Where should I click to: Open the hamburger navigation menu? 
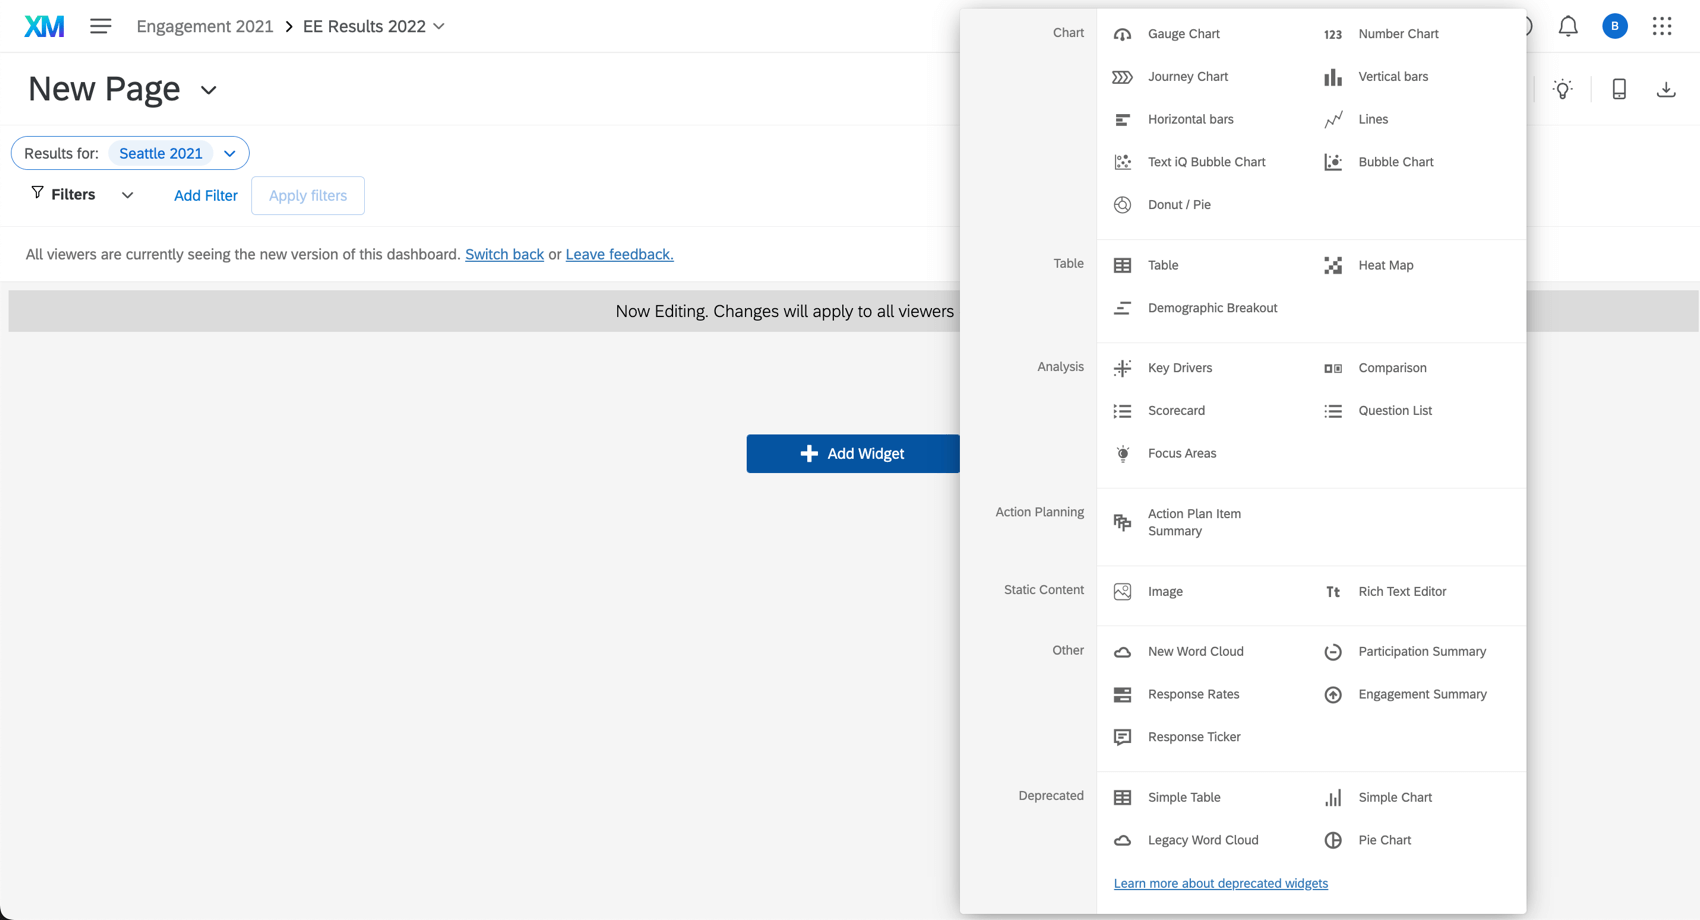[x=100, y=26]
